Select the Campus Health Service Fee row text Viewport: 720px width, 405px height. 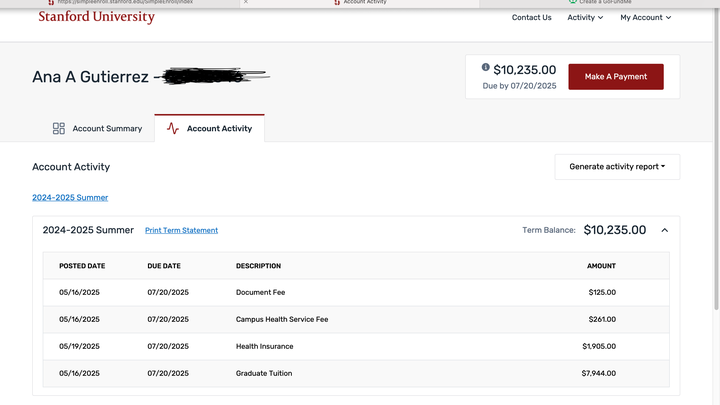(282, 320)
